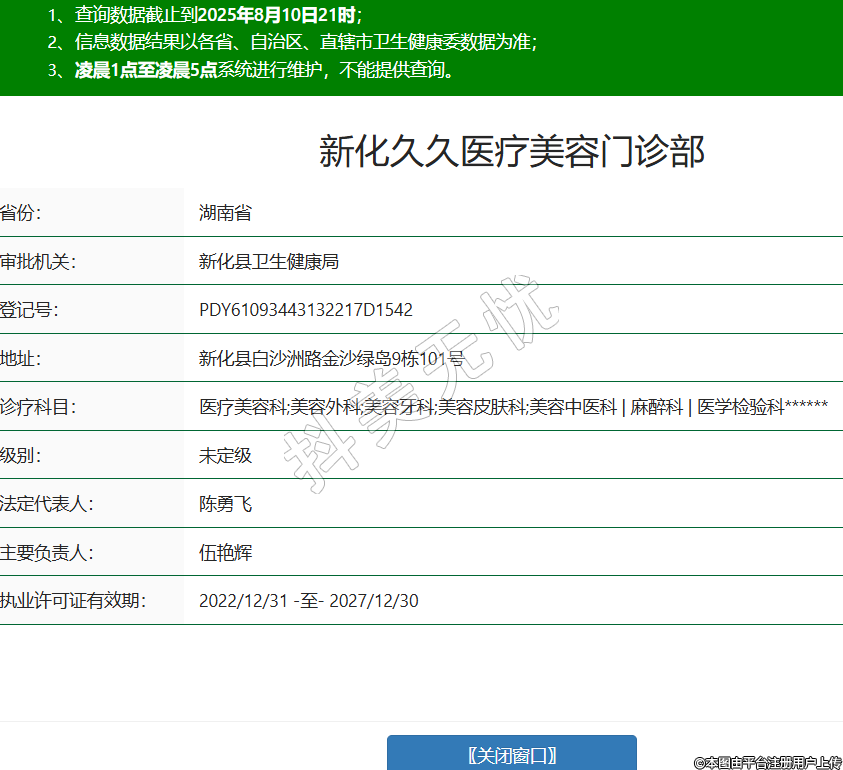Click the 本图由平台注册用户上传 watermark text
Screen dimensions: 843x770
pos(767,762)
